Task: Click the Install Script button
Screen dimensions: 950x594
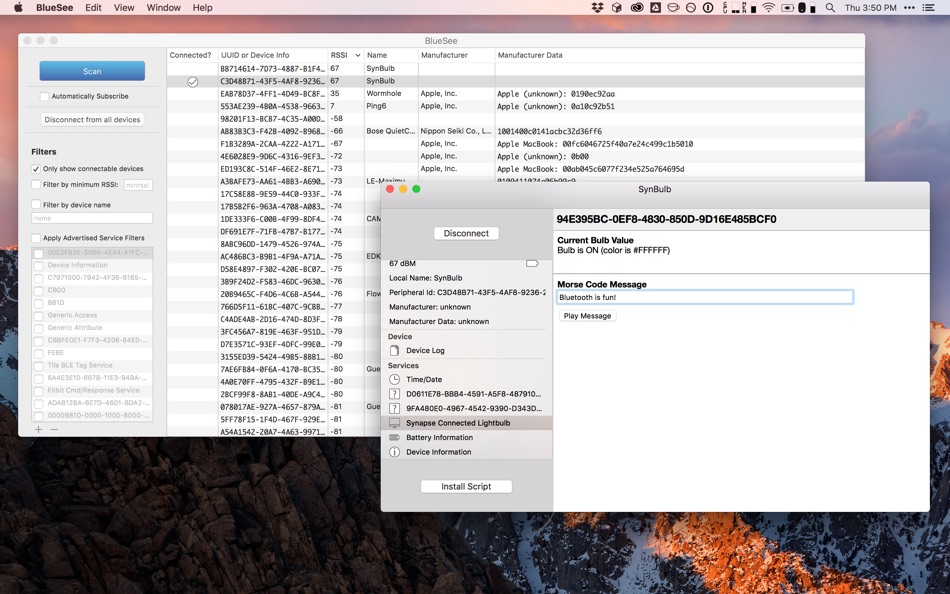Action: (x=466, y=486)
